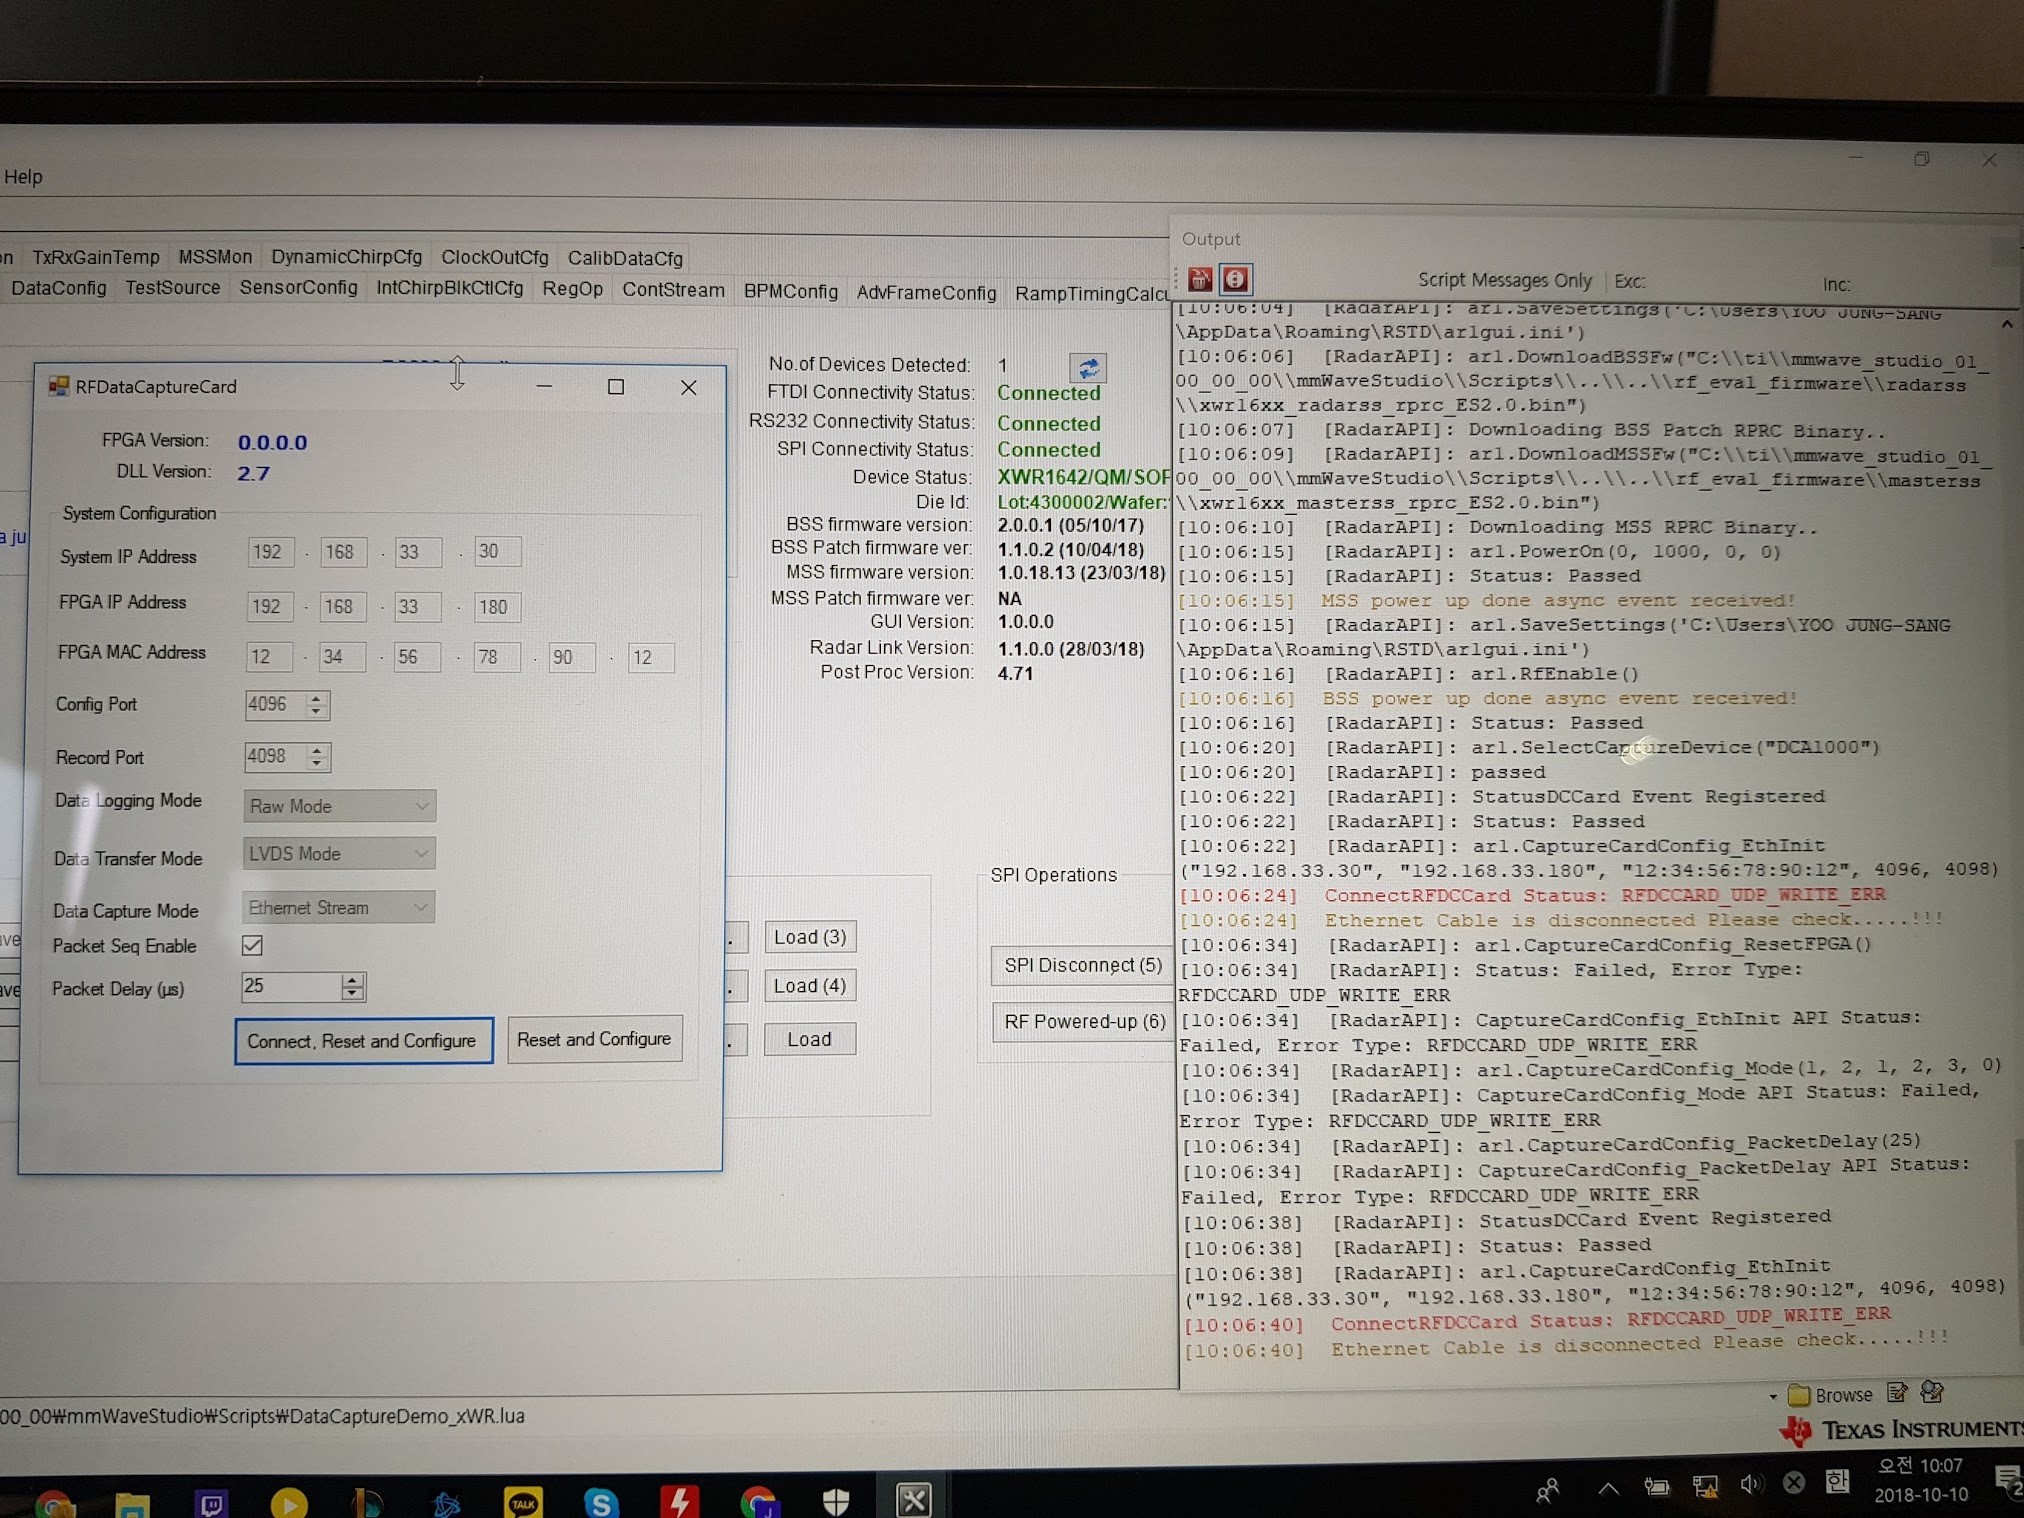Select the mmWave Studio taskbar icon
This screenshot has width=2024, height=1518.
(x=914, y=1499)
